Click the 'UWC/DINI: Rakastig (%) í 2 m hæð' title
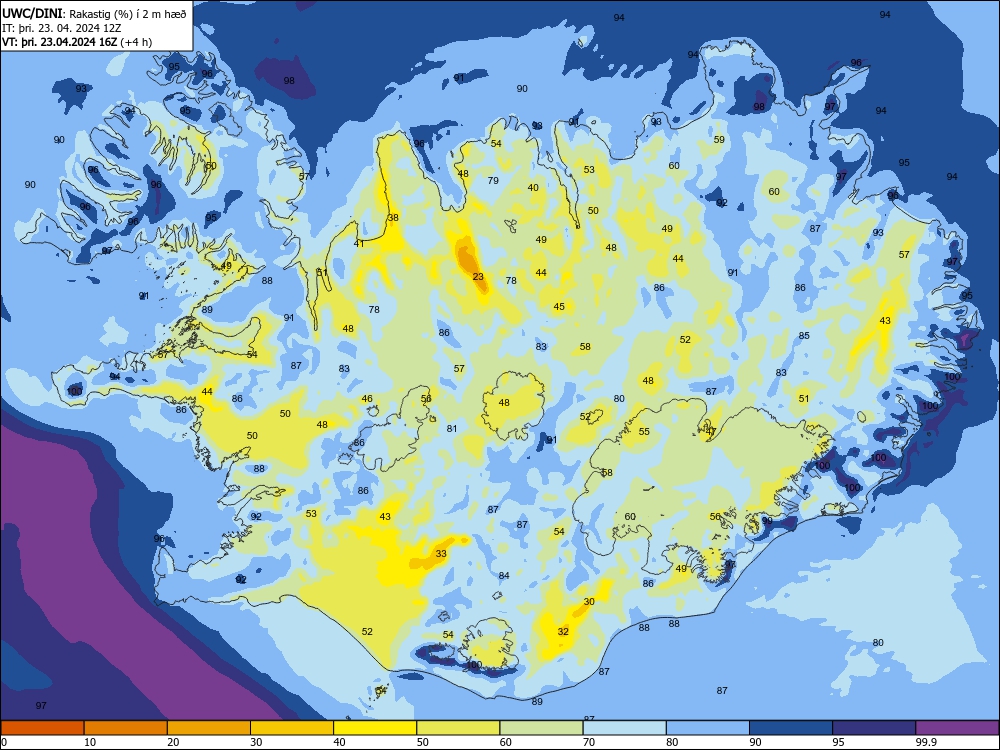 [x=94, y=14]
